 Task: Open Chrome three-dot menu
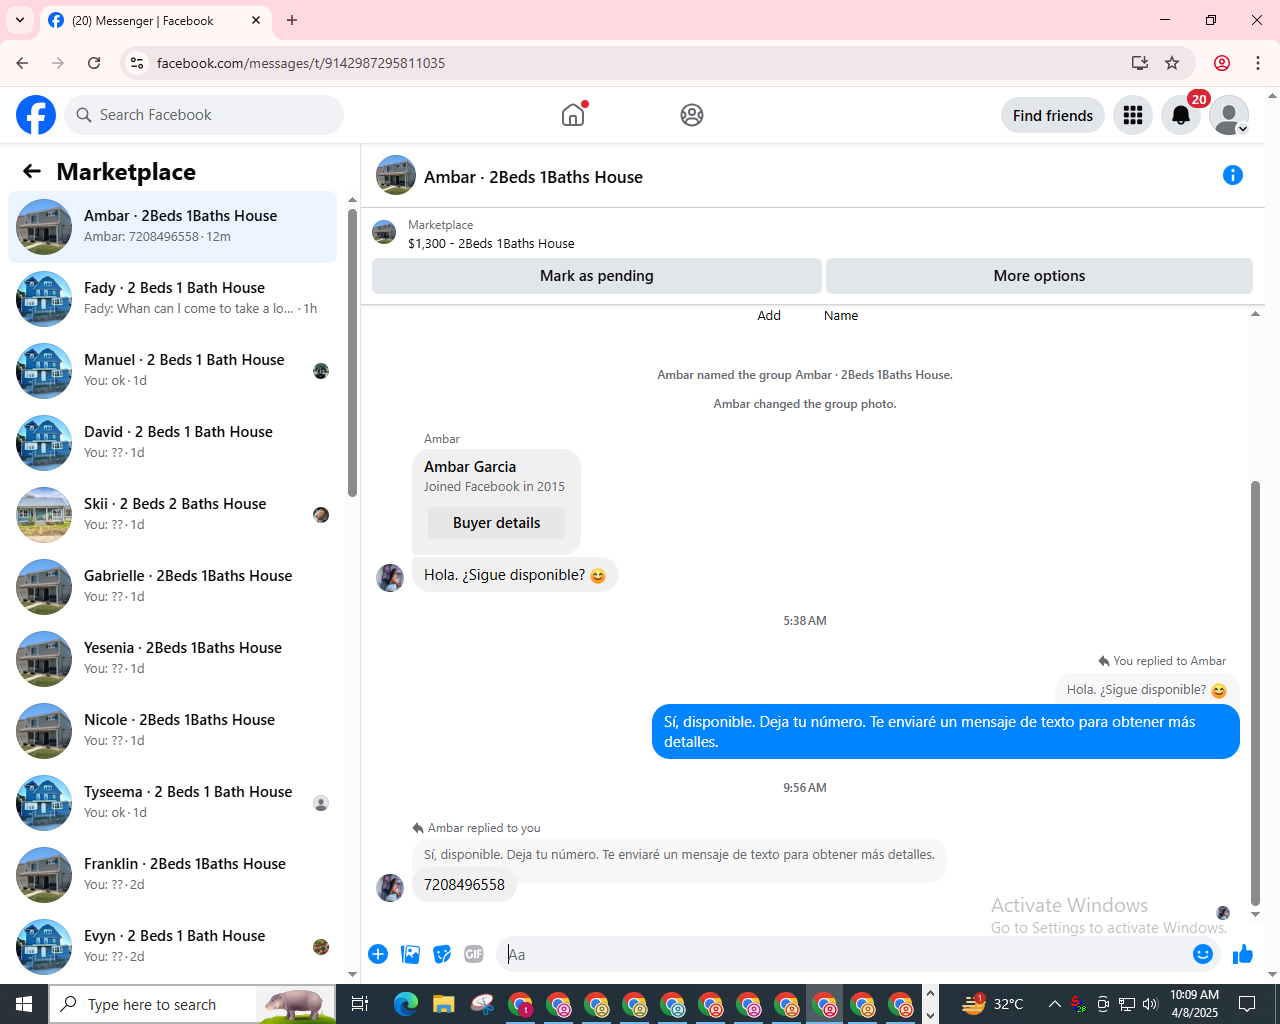pyautogui.click(x=1258, y=63)
